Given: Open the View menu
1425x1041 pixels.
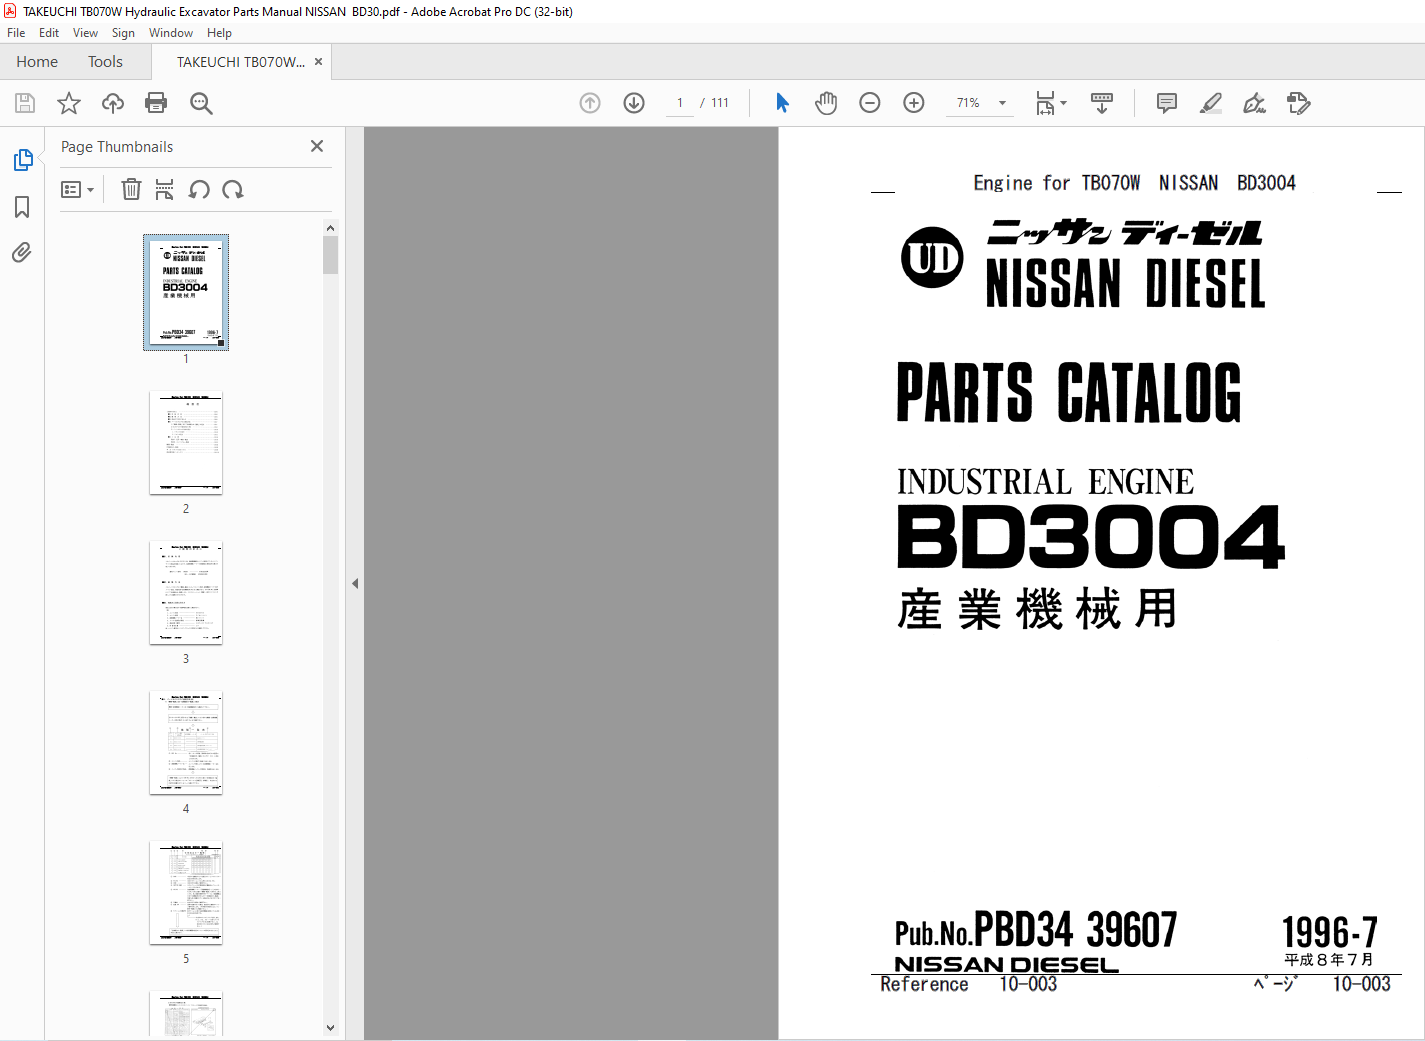Looking at the screenshot, I should (x=85, y=33).
